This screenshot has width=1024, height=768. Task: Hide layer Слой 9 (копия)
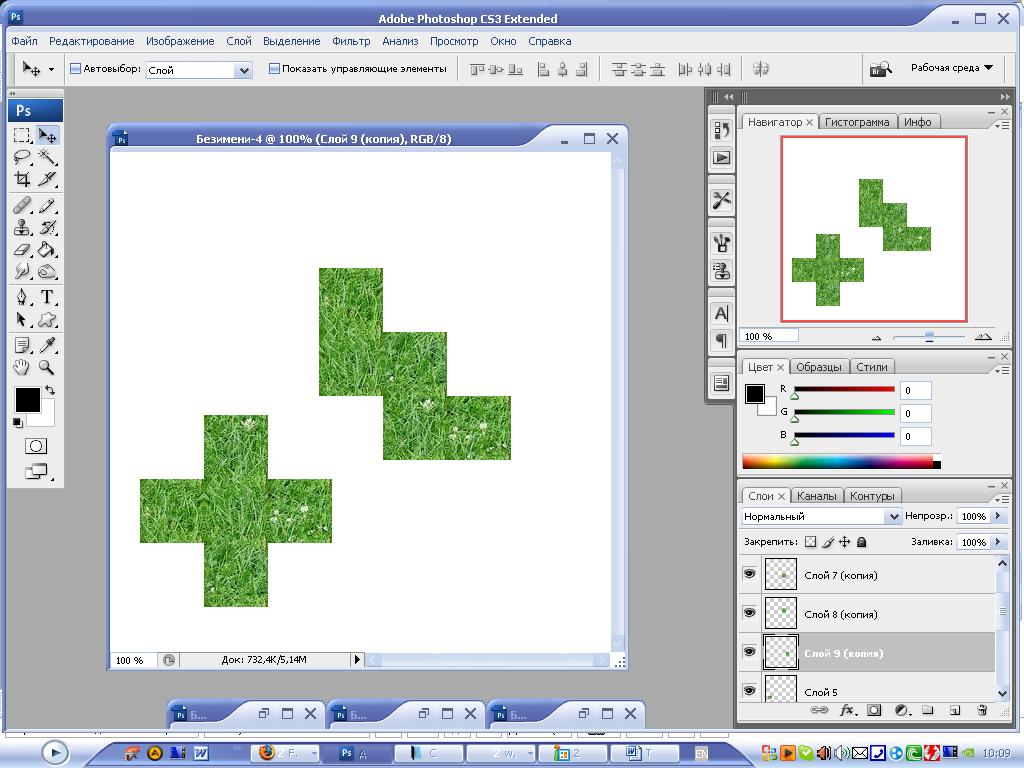(750, 652)
